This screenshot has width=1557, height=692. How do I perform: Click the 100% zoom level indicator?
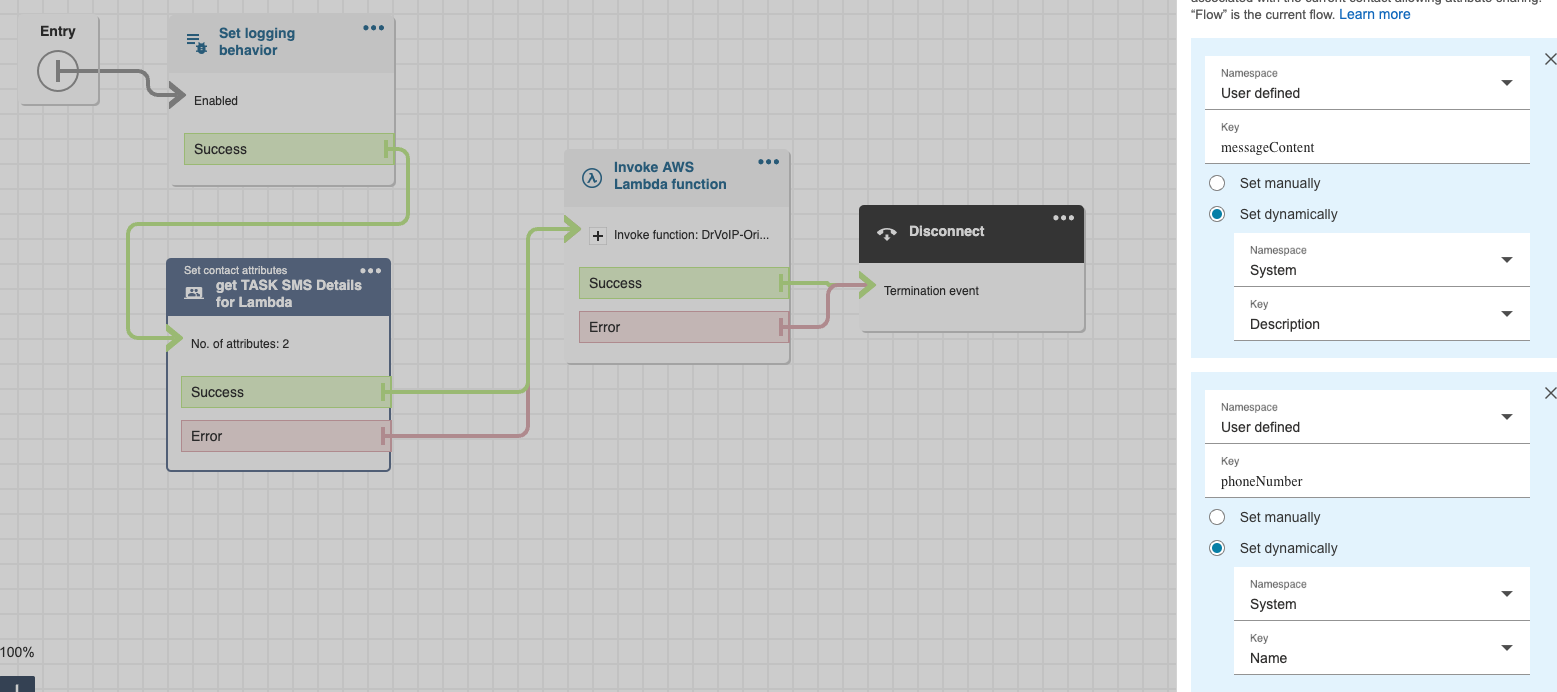pyautogui.click(x=17, y=652)
